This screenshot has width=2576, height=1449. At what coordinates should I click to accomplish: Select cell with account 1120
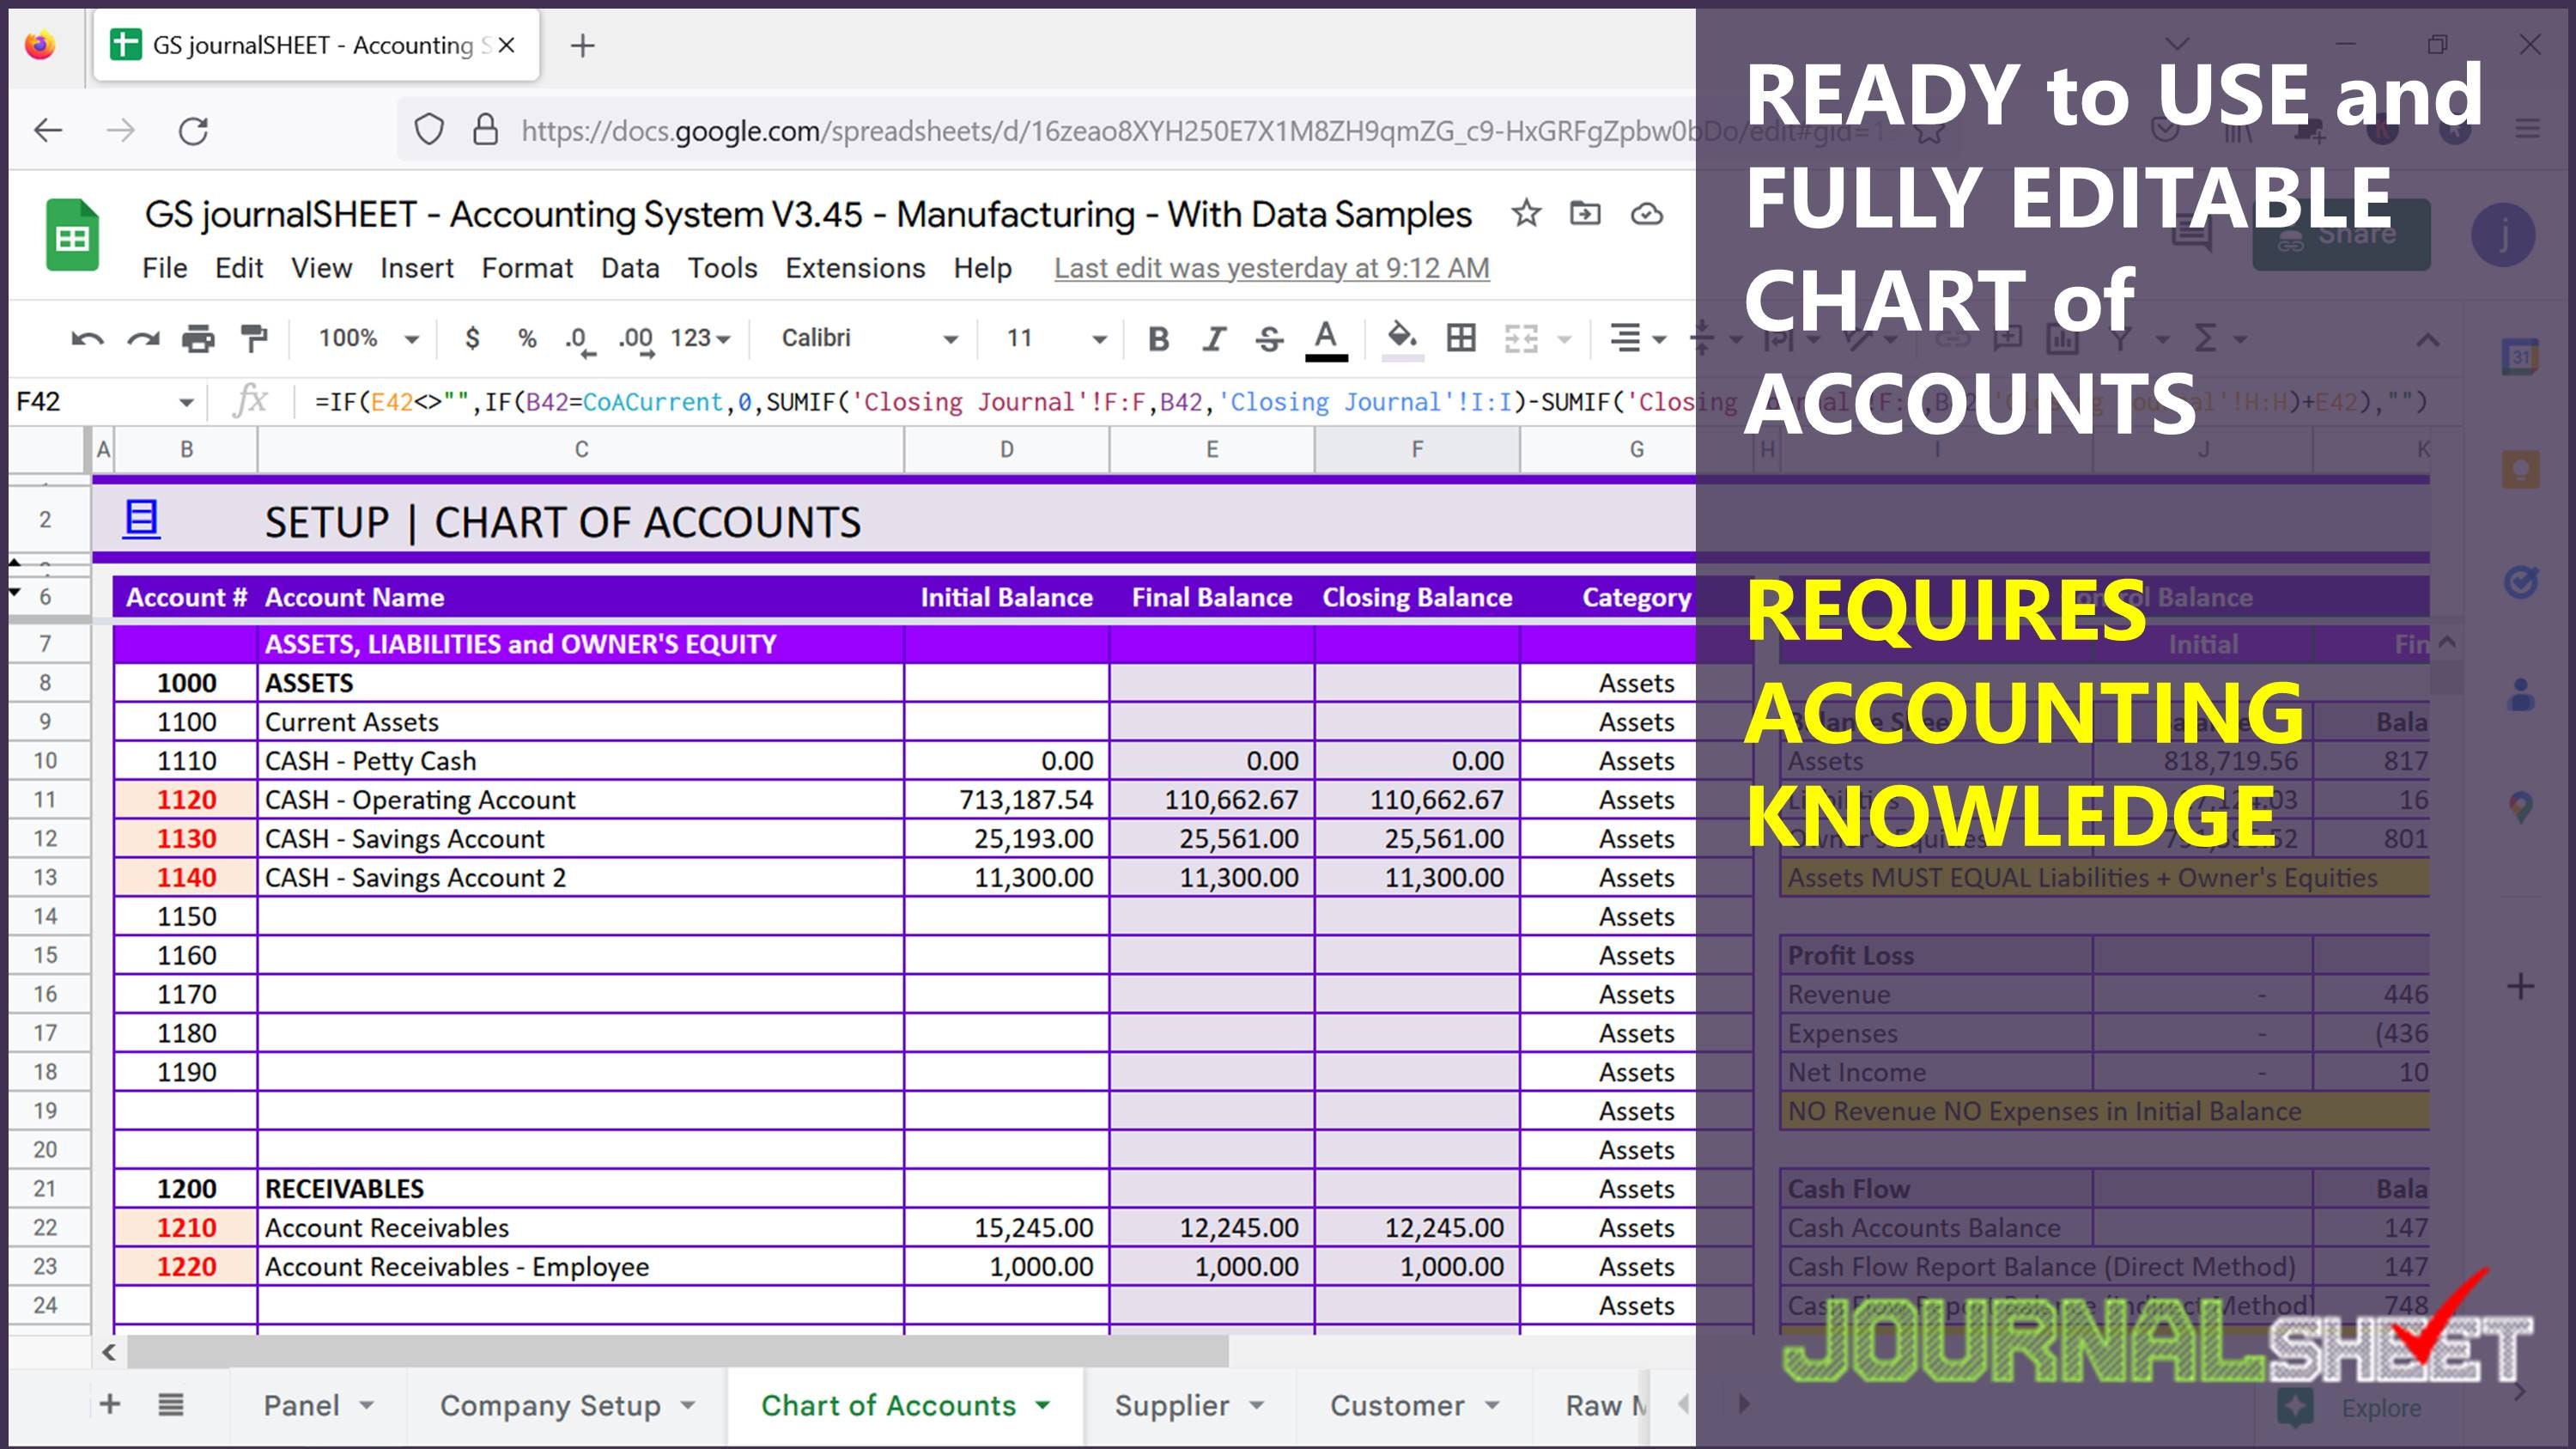(186, 800)
